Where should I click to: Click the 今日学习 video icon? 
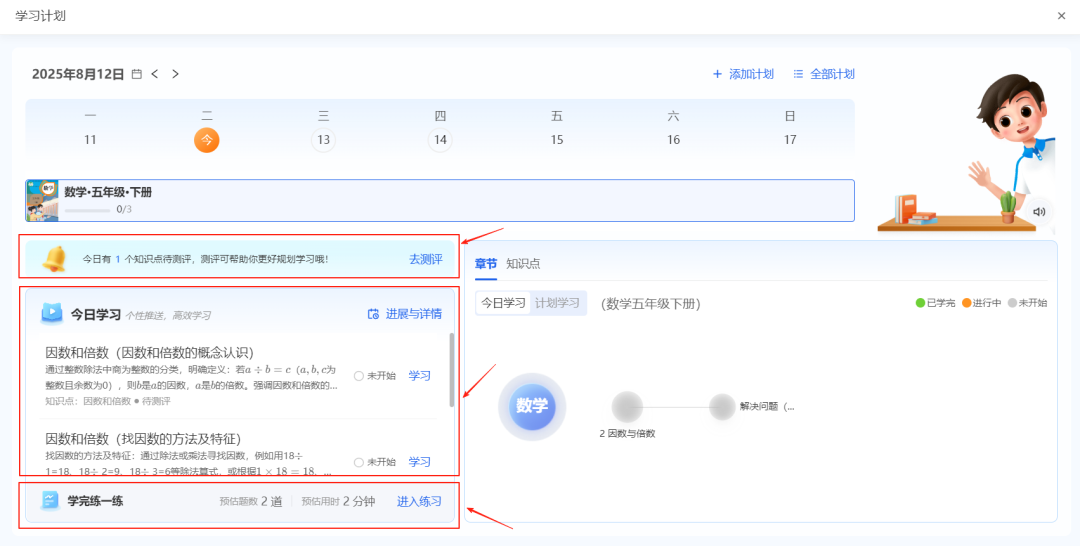pos(52,314)
